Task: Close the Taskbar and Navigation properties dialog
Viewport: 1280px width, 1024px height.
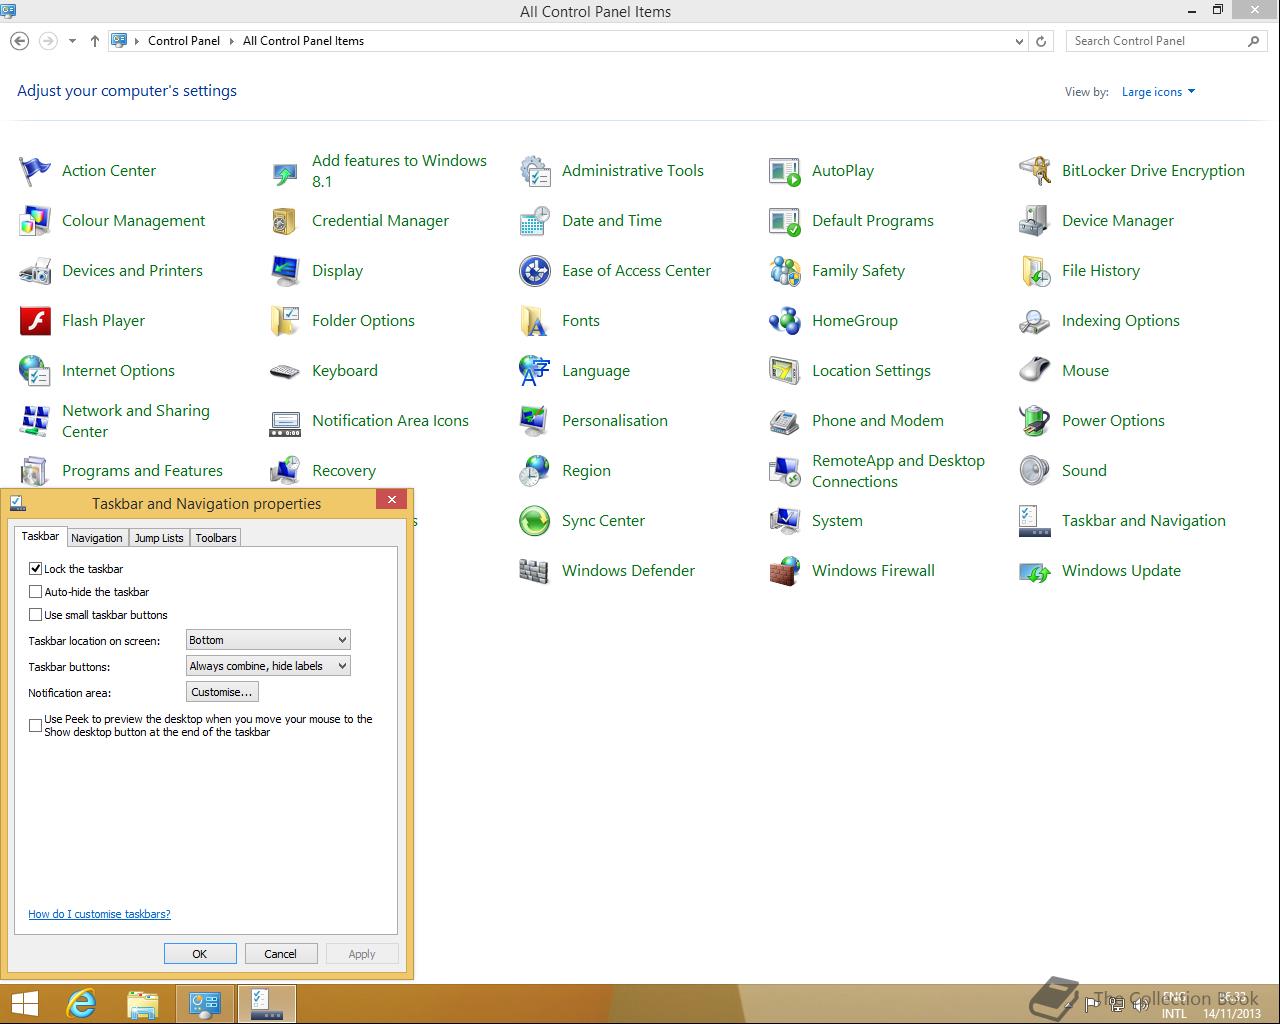Action: tap(392, 499)
